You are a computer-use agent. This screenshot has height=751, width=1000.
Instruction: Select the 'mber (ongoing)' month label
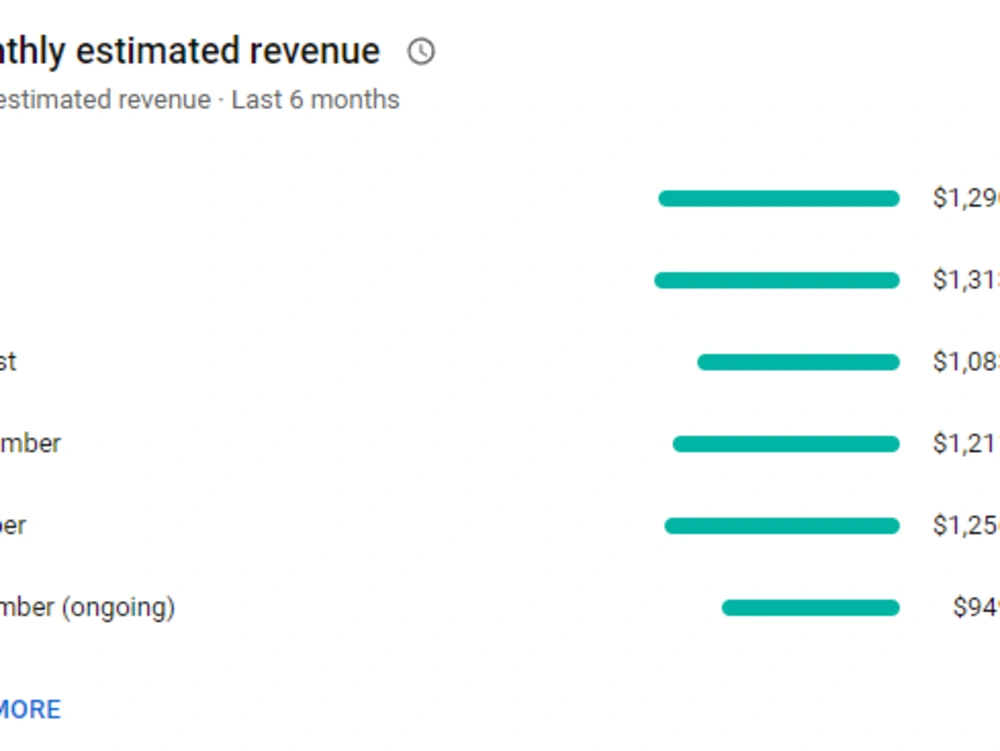point(87,608)
